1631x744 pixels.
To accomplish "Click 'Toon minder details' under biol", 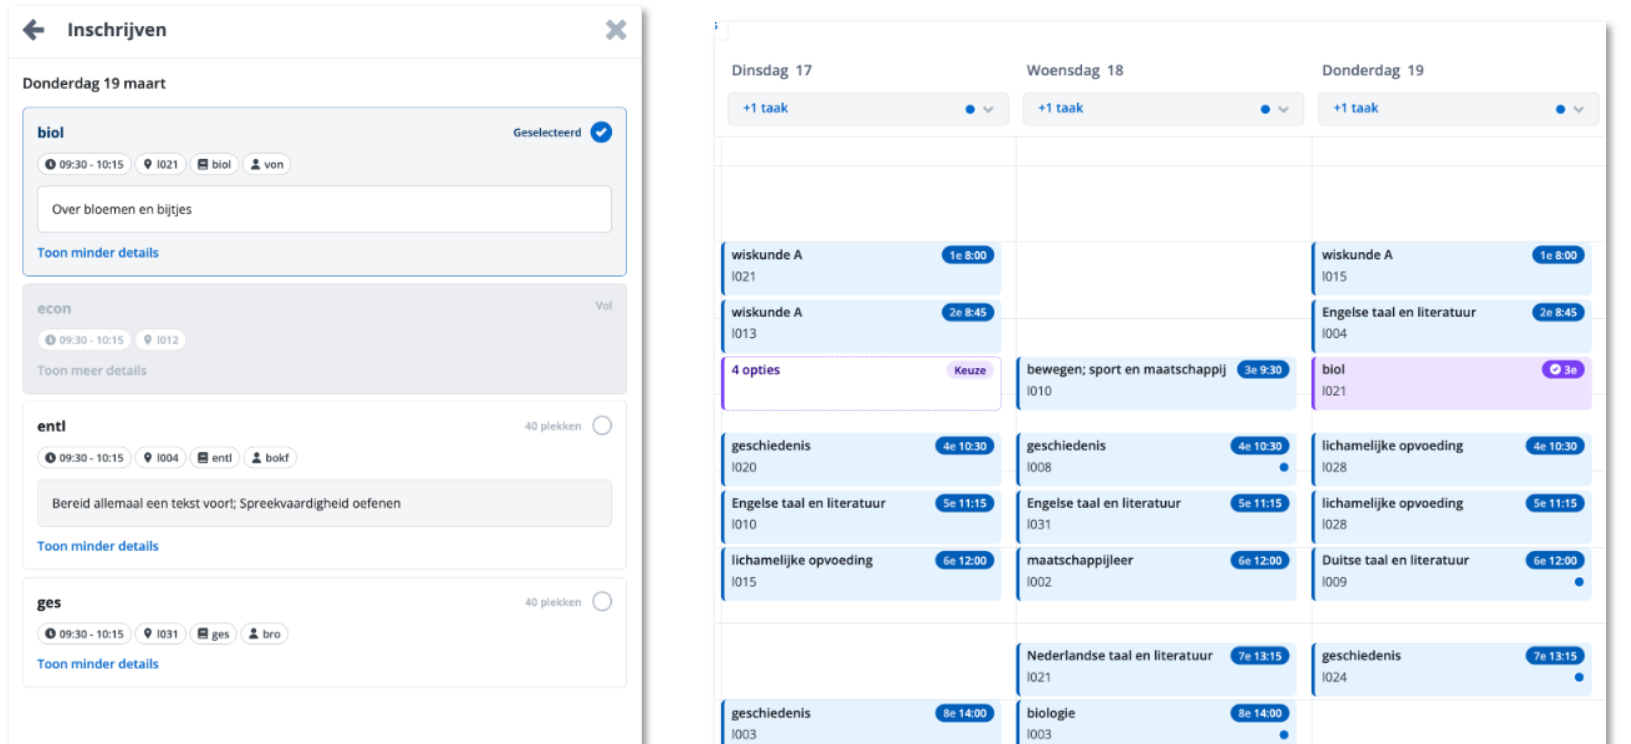I will point(98,253).
